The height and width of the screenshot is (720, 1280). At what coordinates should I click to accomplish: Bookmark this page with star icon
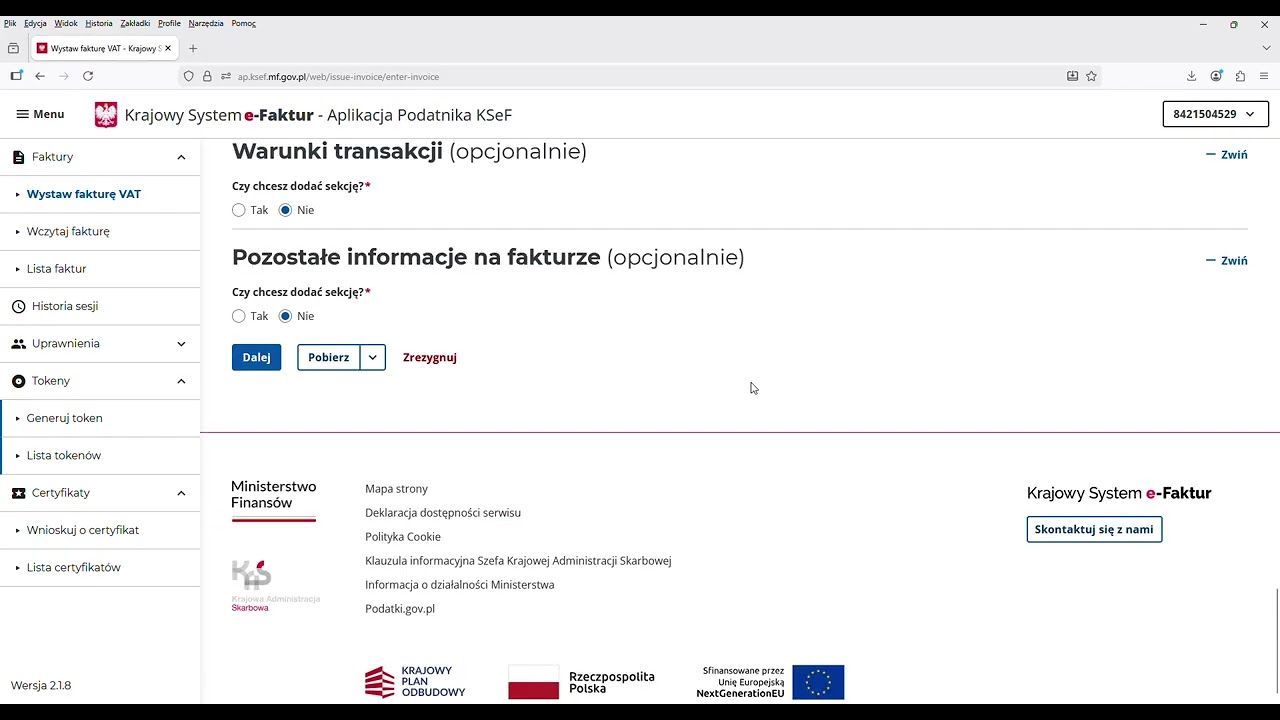click(1091, 76)
